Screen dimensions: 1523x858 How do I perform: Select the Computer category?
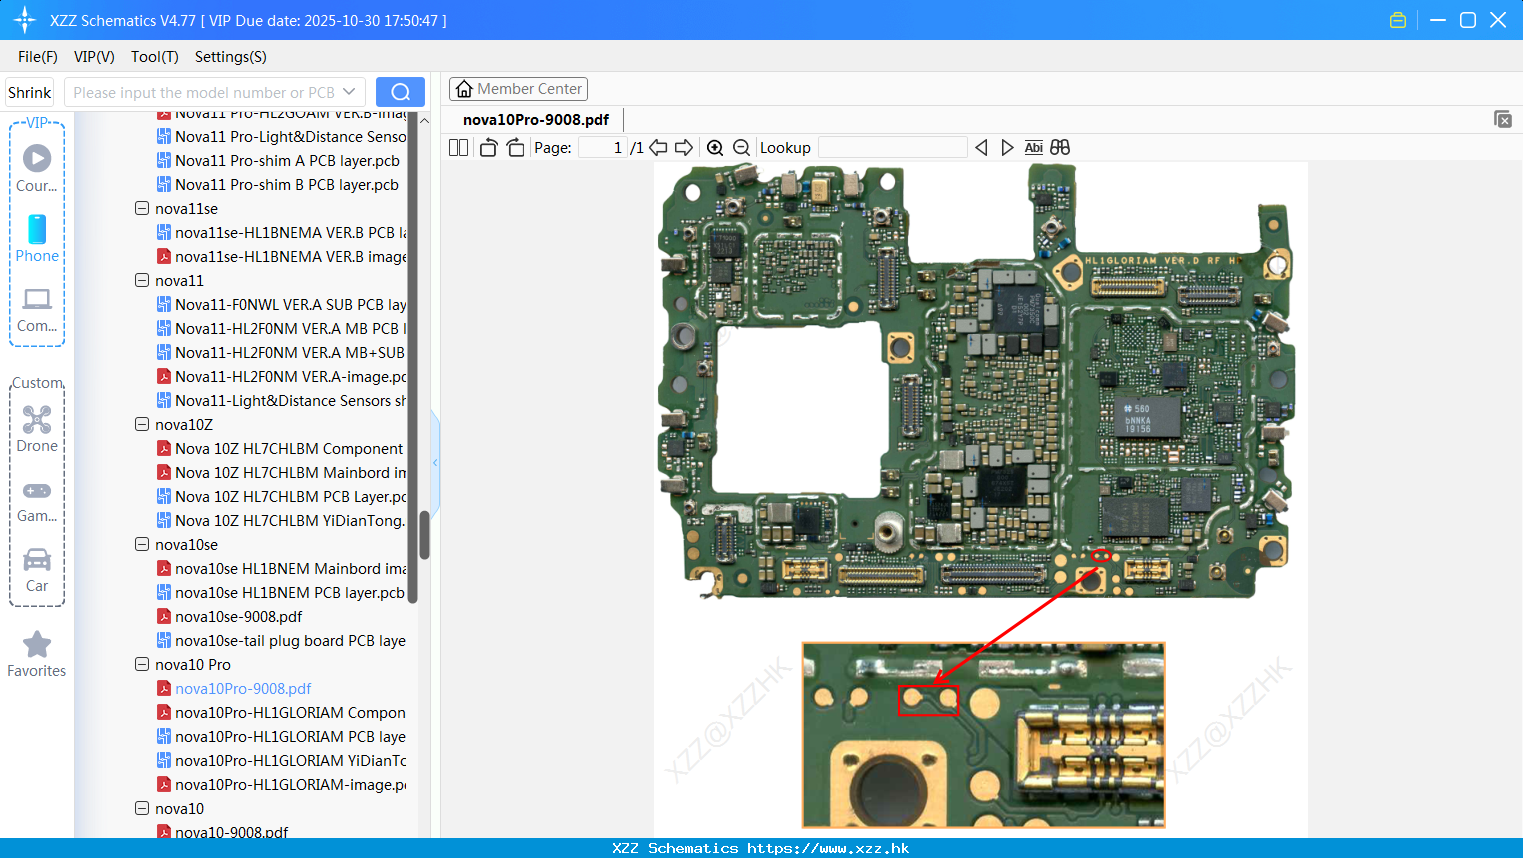37,309
